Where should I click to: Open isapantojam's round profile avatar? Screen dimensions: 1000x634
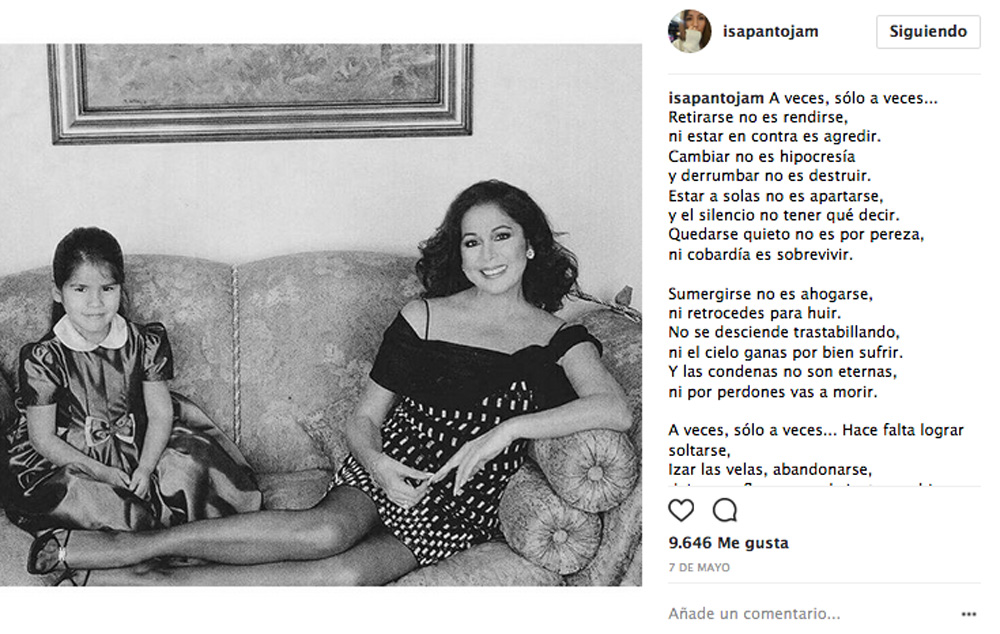[x=689, y=31]
